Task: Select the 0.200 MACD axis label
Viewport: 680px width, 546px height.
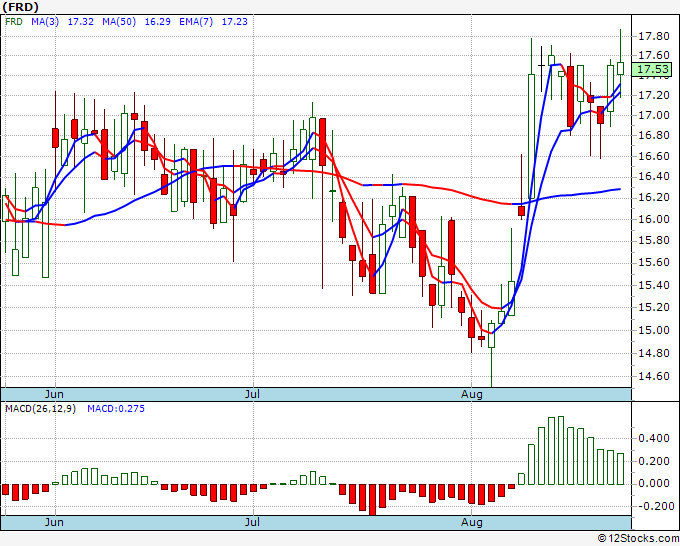Action: point(654,461)
